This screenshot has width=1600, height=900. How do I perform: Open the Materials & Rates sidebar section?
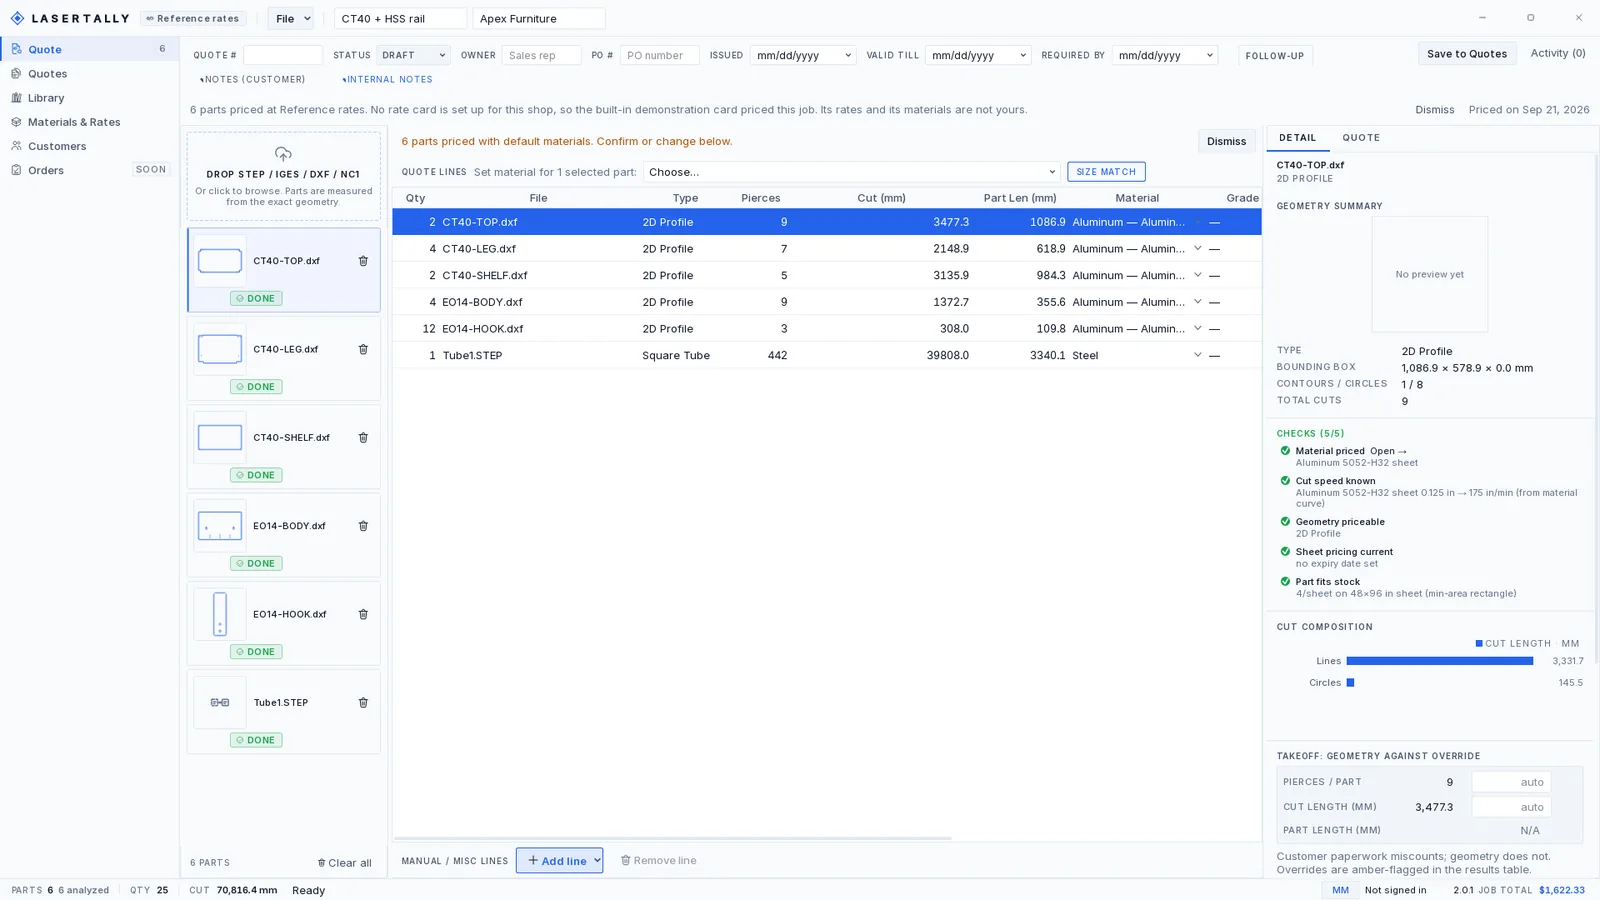pos(74,122)
